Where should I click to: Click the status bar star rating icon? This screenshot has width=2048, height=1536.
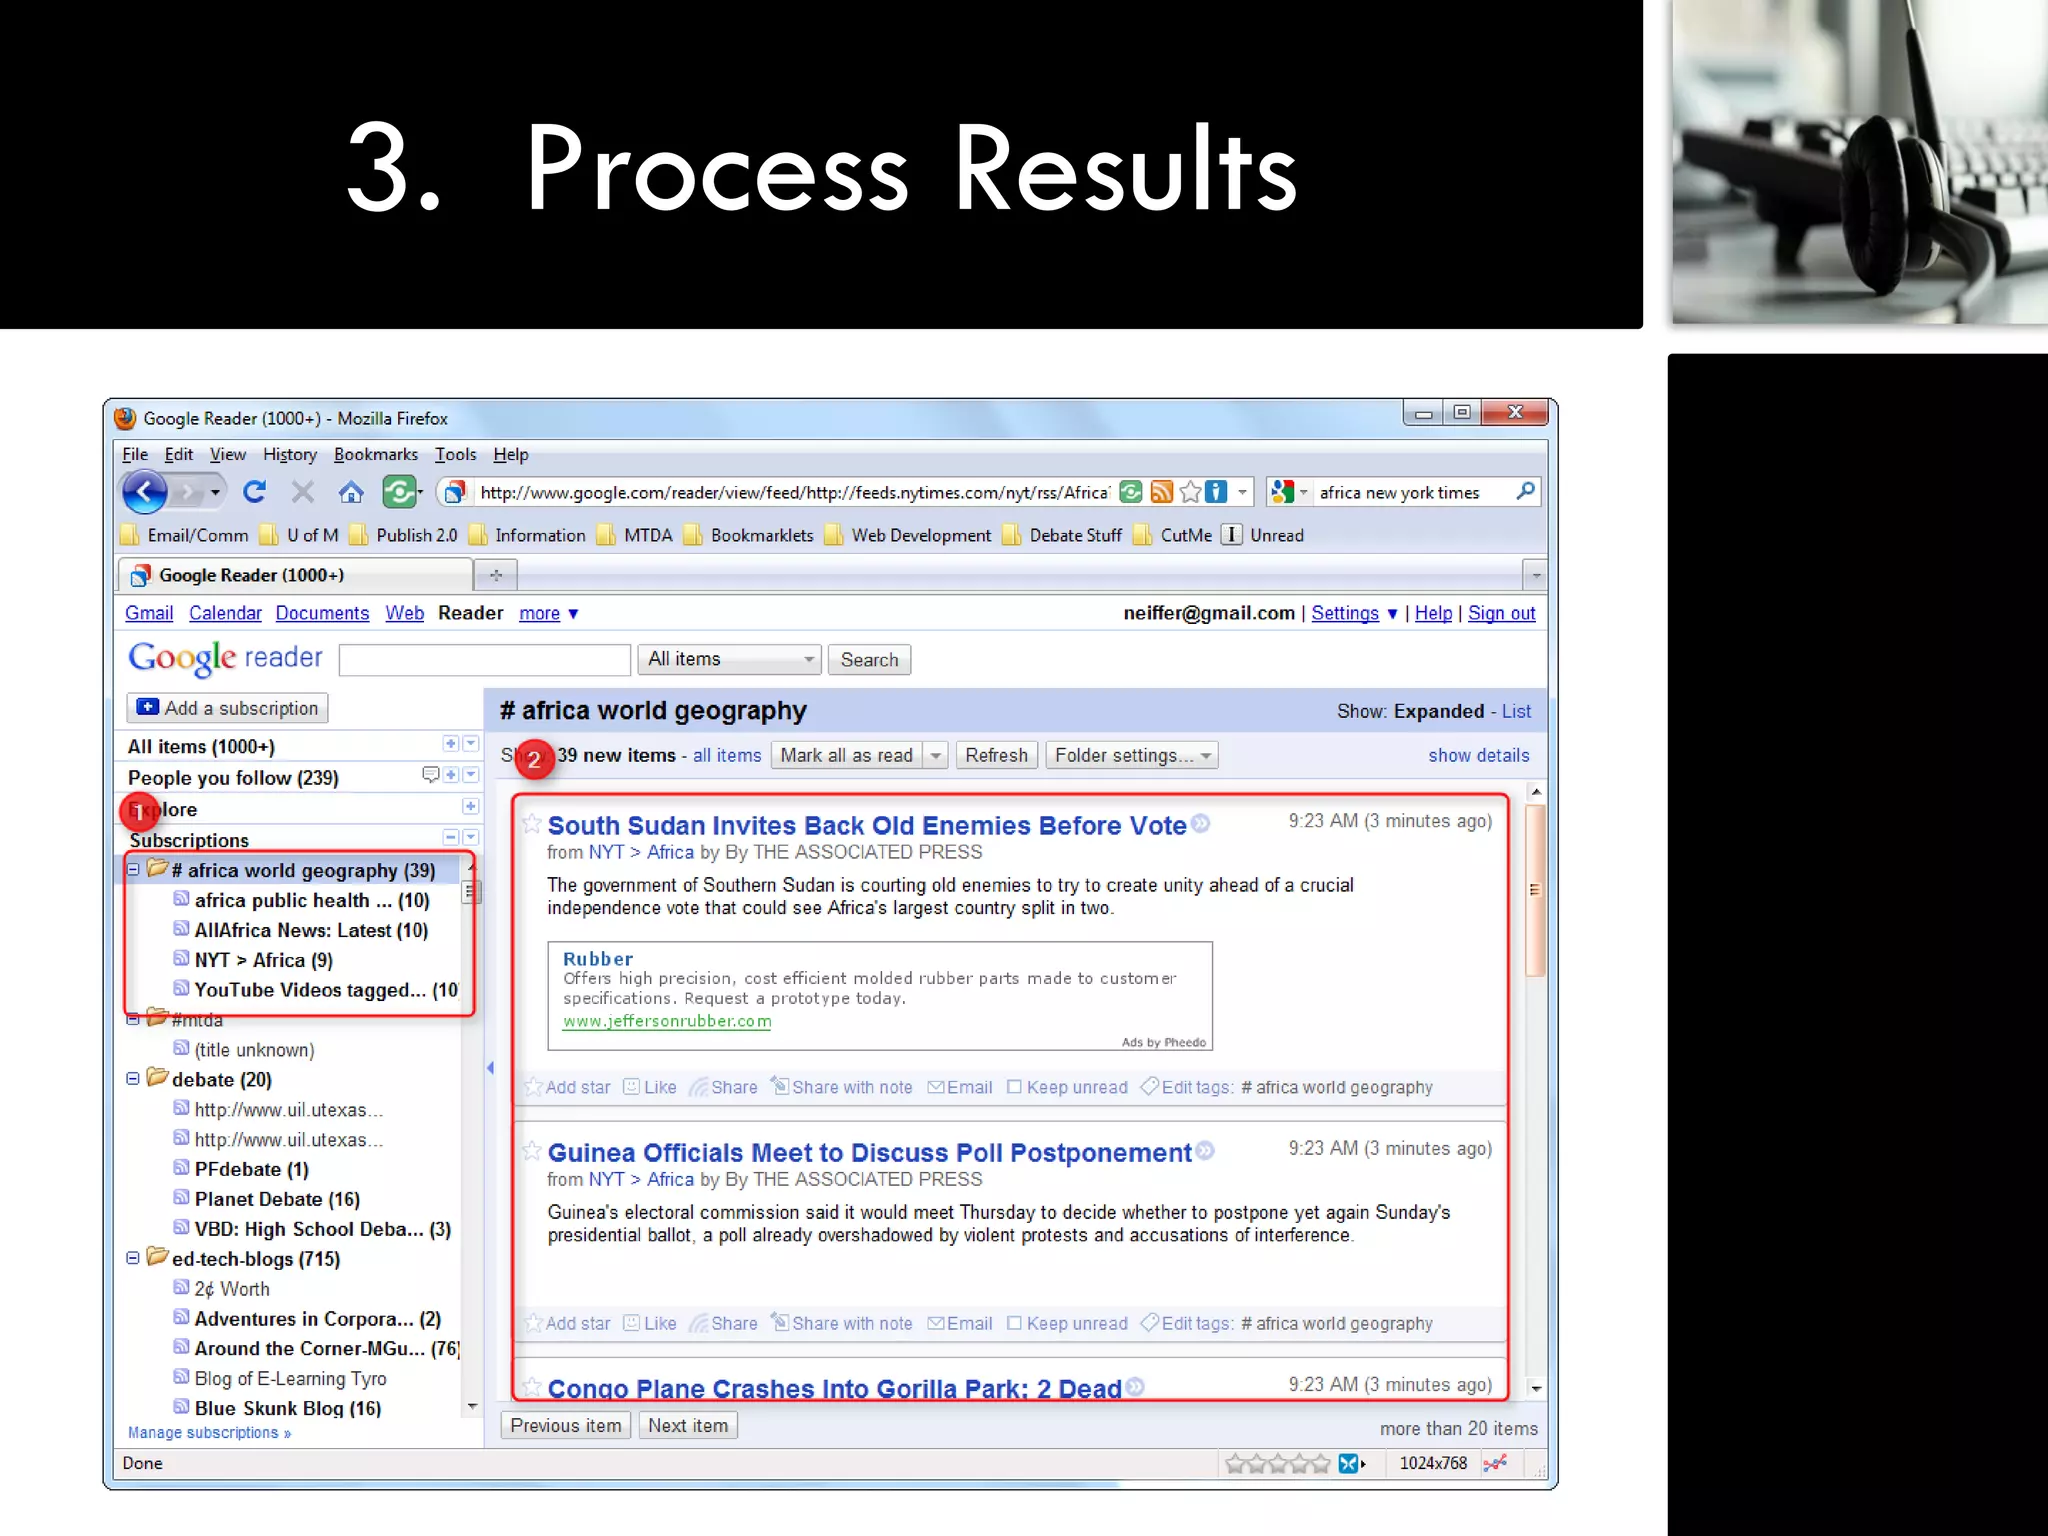point(1278,1464)
